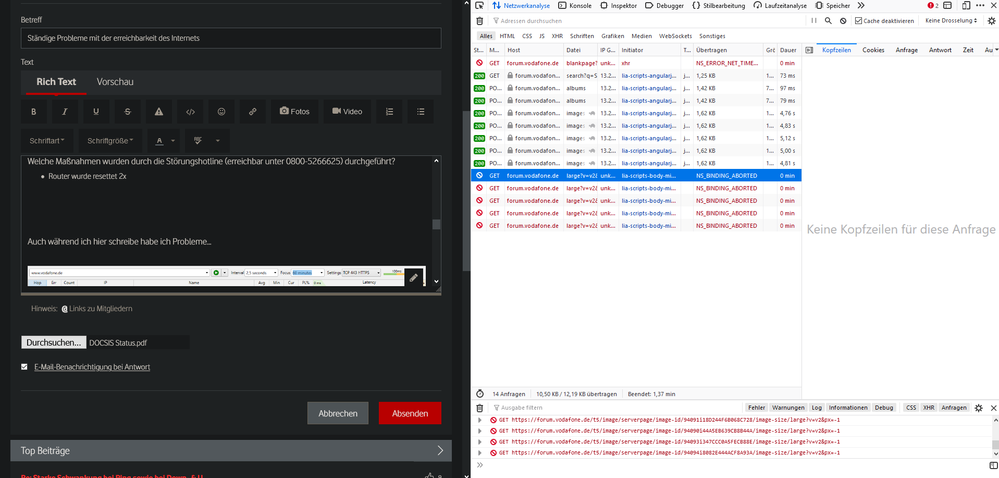999x478 pixels.
Task: Insert a video with the Video button
Action: click(x=347, y=112)
